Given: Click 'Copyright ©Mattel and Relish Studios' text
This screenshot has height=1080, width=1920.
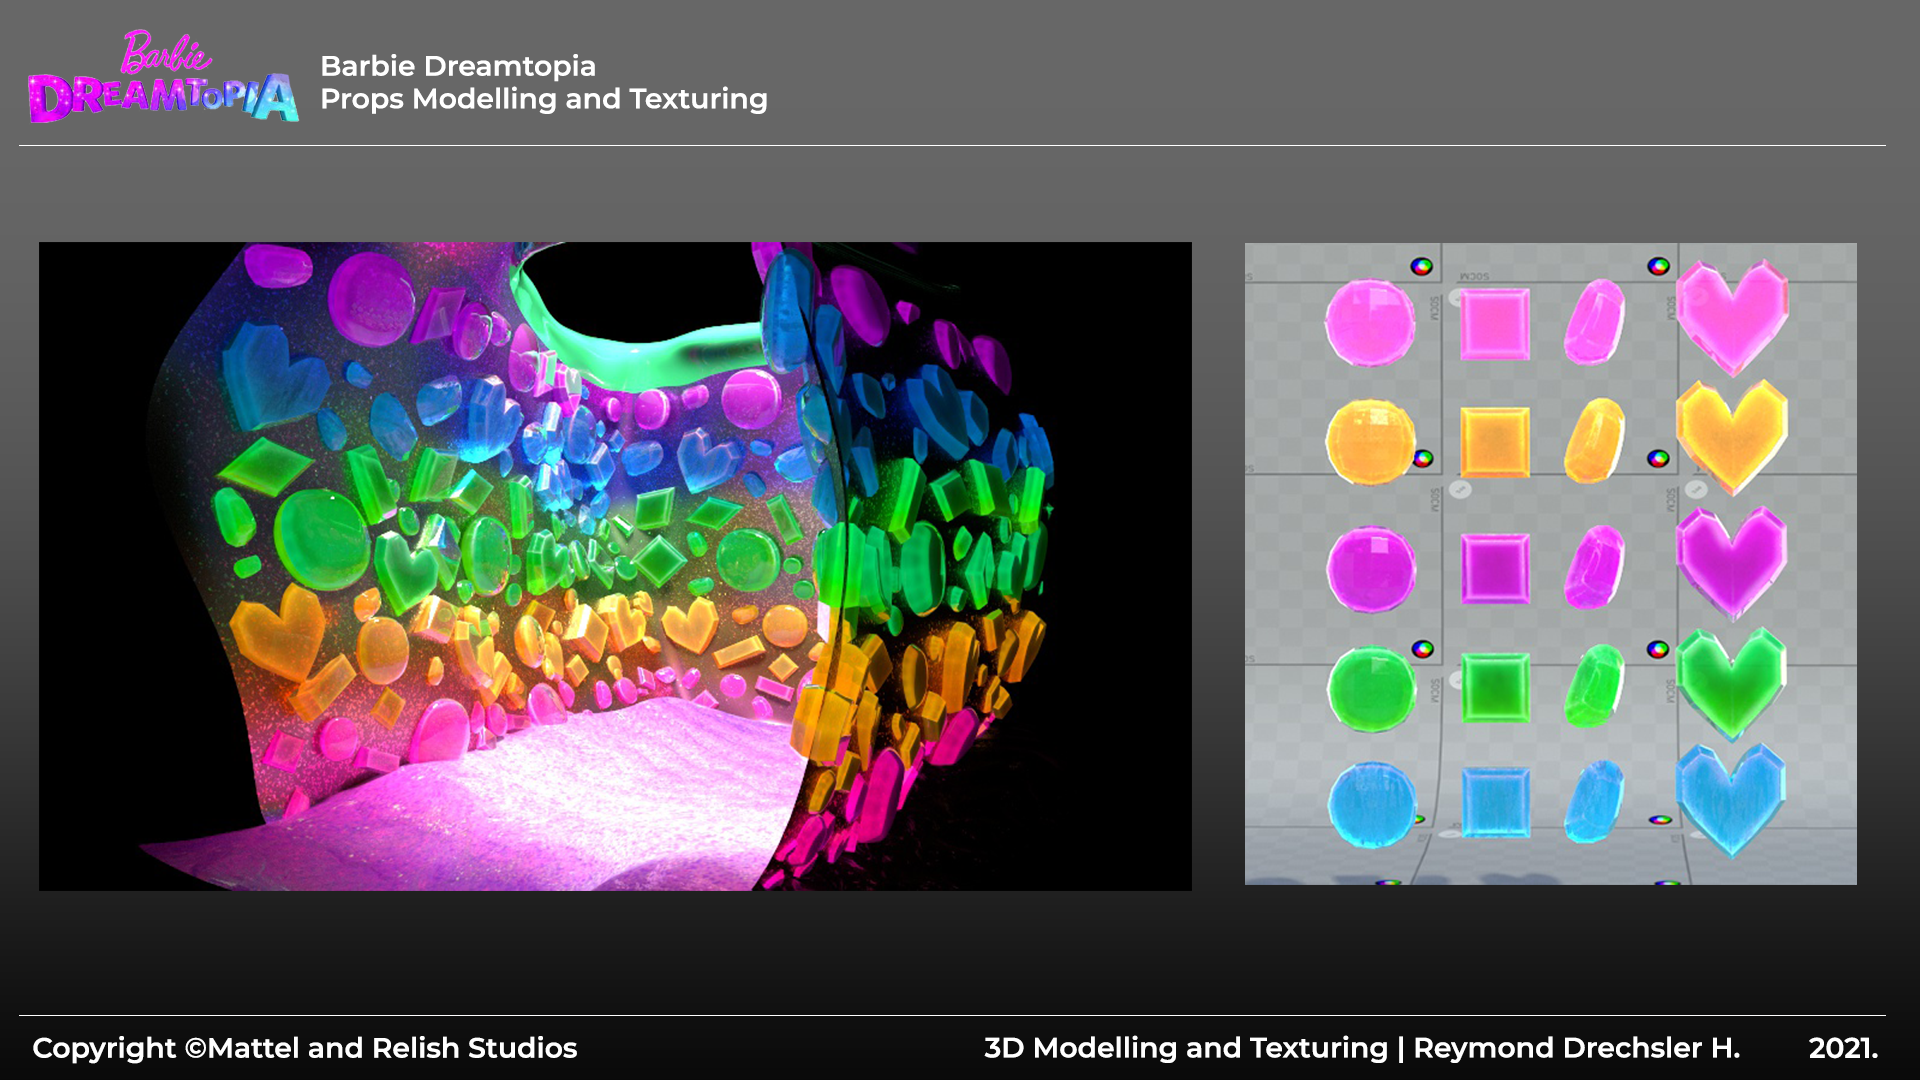Looking at the screenshot, I should point(305,1048).
